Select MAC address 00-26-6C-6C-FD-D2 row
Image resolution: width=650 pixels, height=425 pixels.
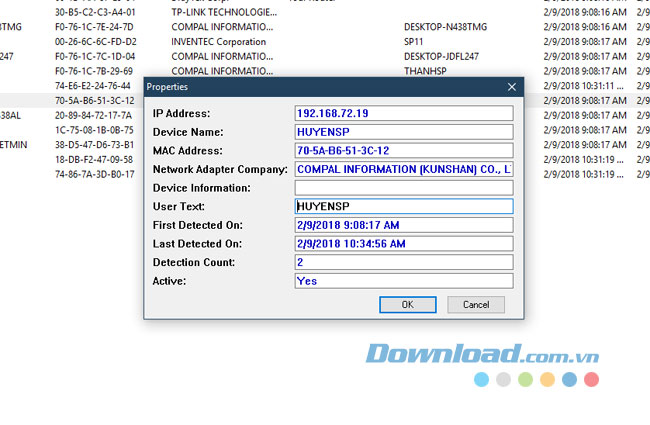pyautogui.click(x=96, y=42)
